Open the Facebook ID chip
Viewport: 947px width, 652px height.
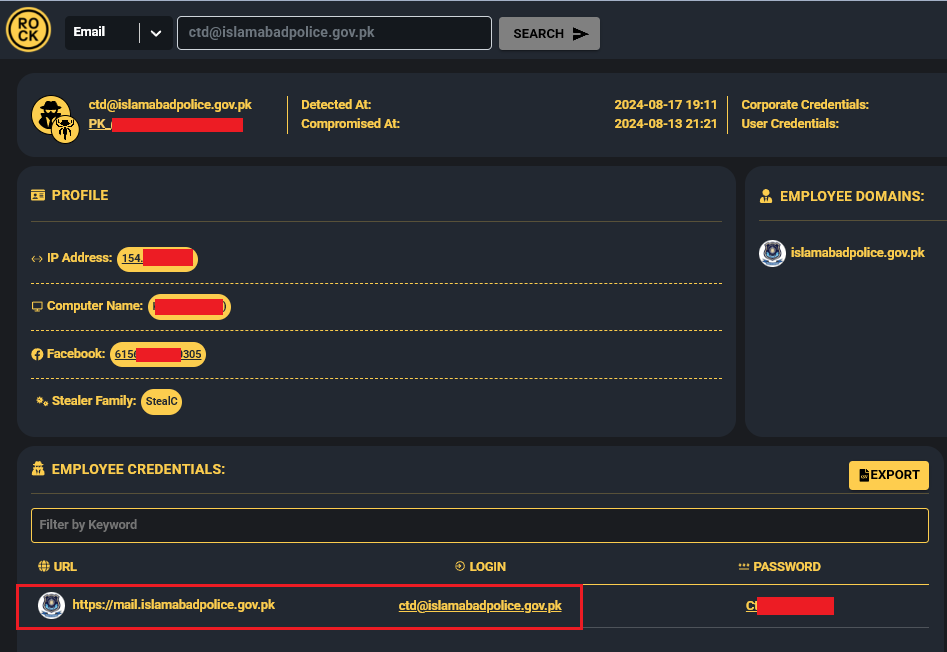click(x=158, y=354)
